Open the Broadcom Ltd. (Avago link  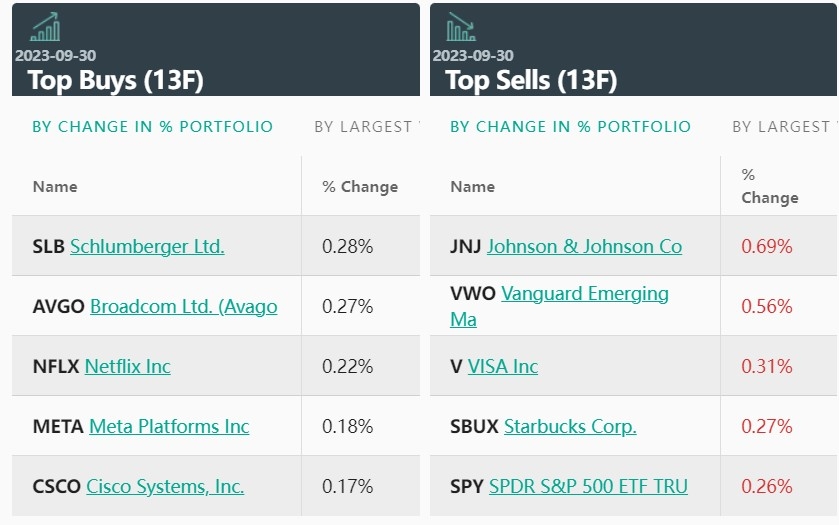point(184,306)
